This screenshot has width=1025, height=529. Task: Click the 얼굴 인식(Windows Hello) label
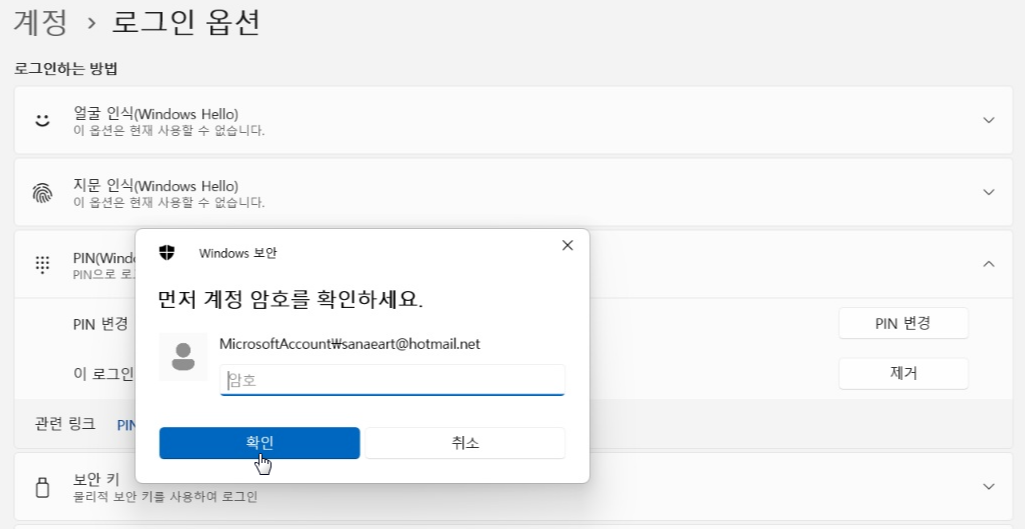coord(156,114)
